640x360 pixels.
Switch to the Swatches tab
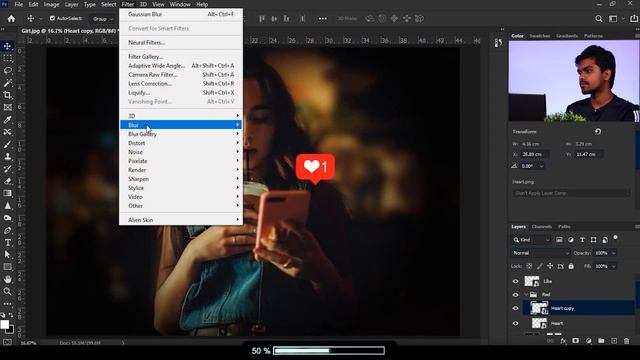(540, 36)
